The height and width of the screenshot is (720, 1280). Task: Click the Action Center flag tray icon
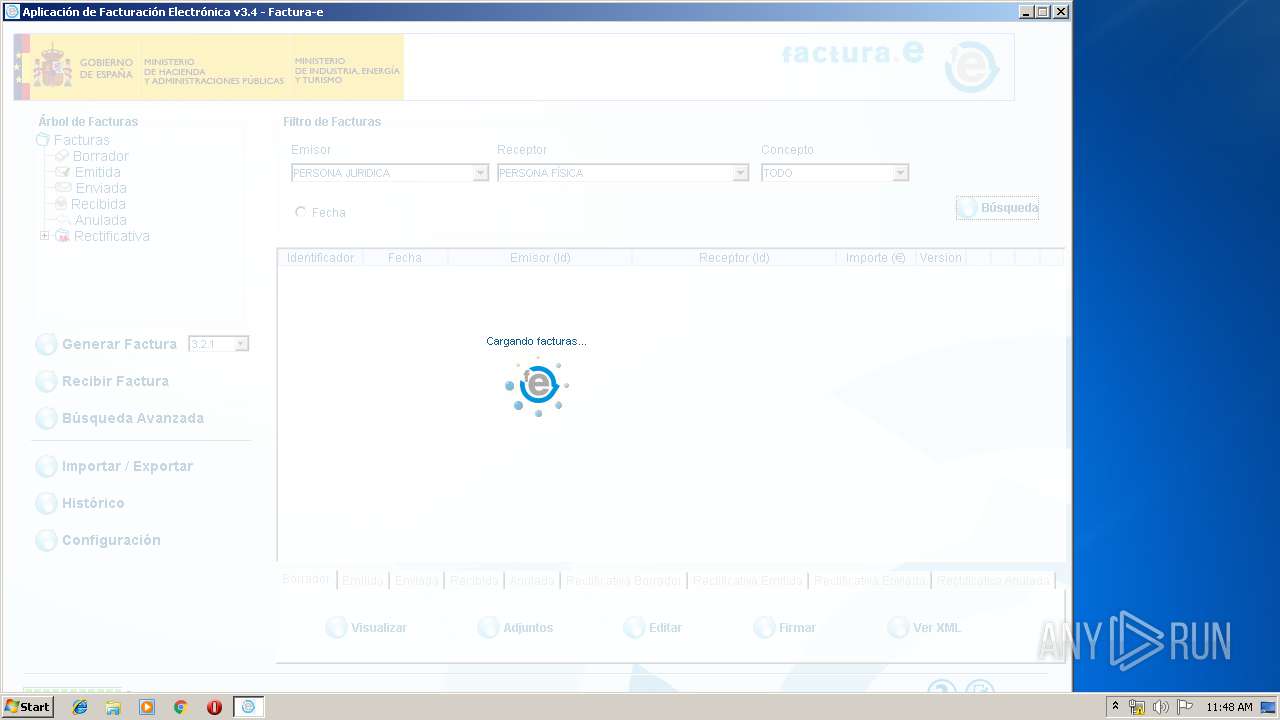[x=1185, y=707]
